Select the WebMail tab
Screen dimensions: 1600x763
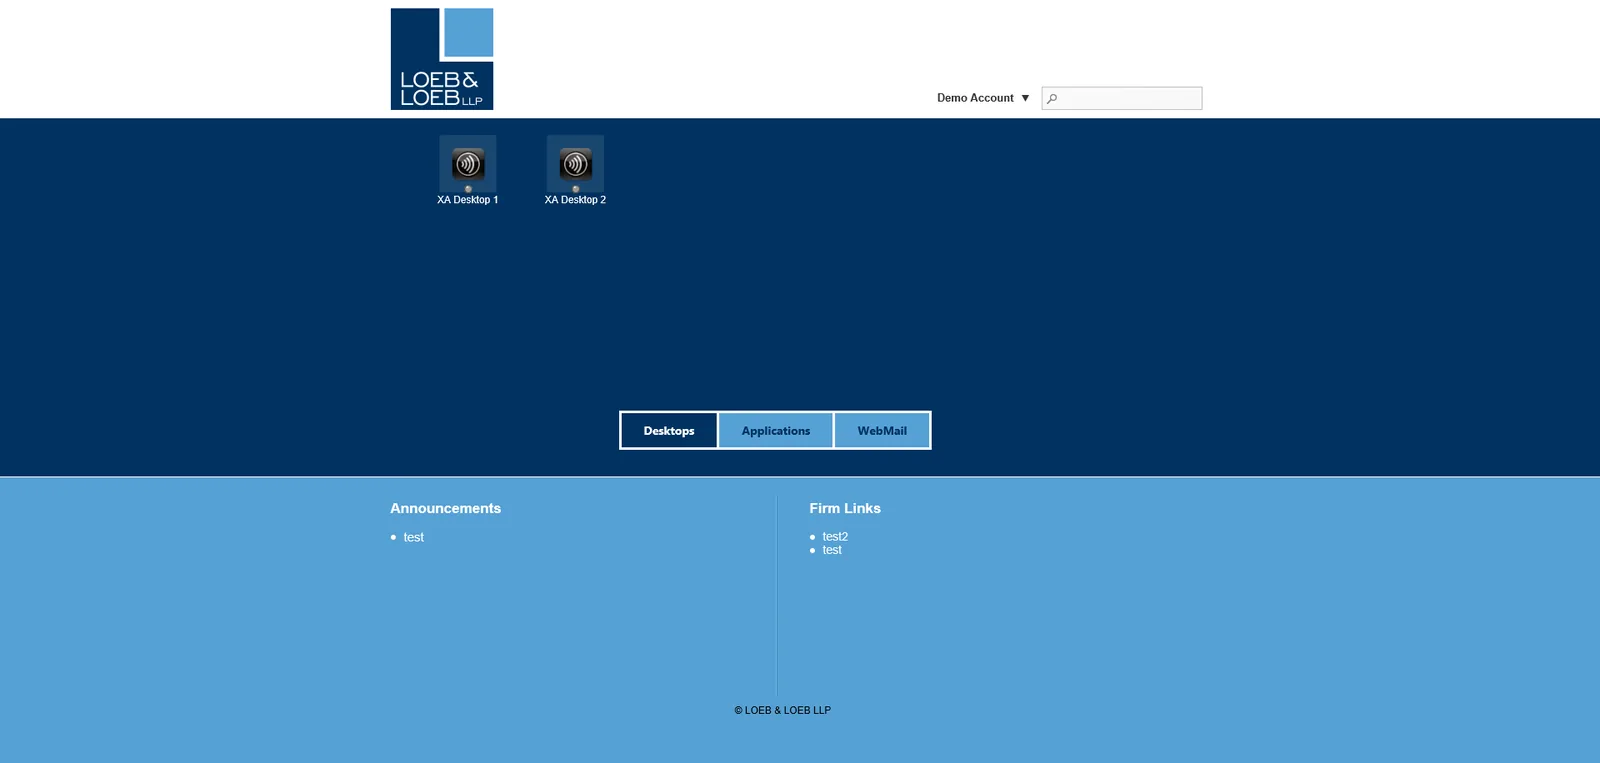[882, 431]
